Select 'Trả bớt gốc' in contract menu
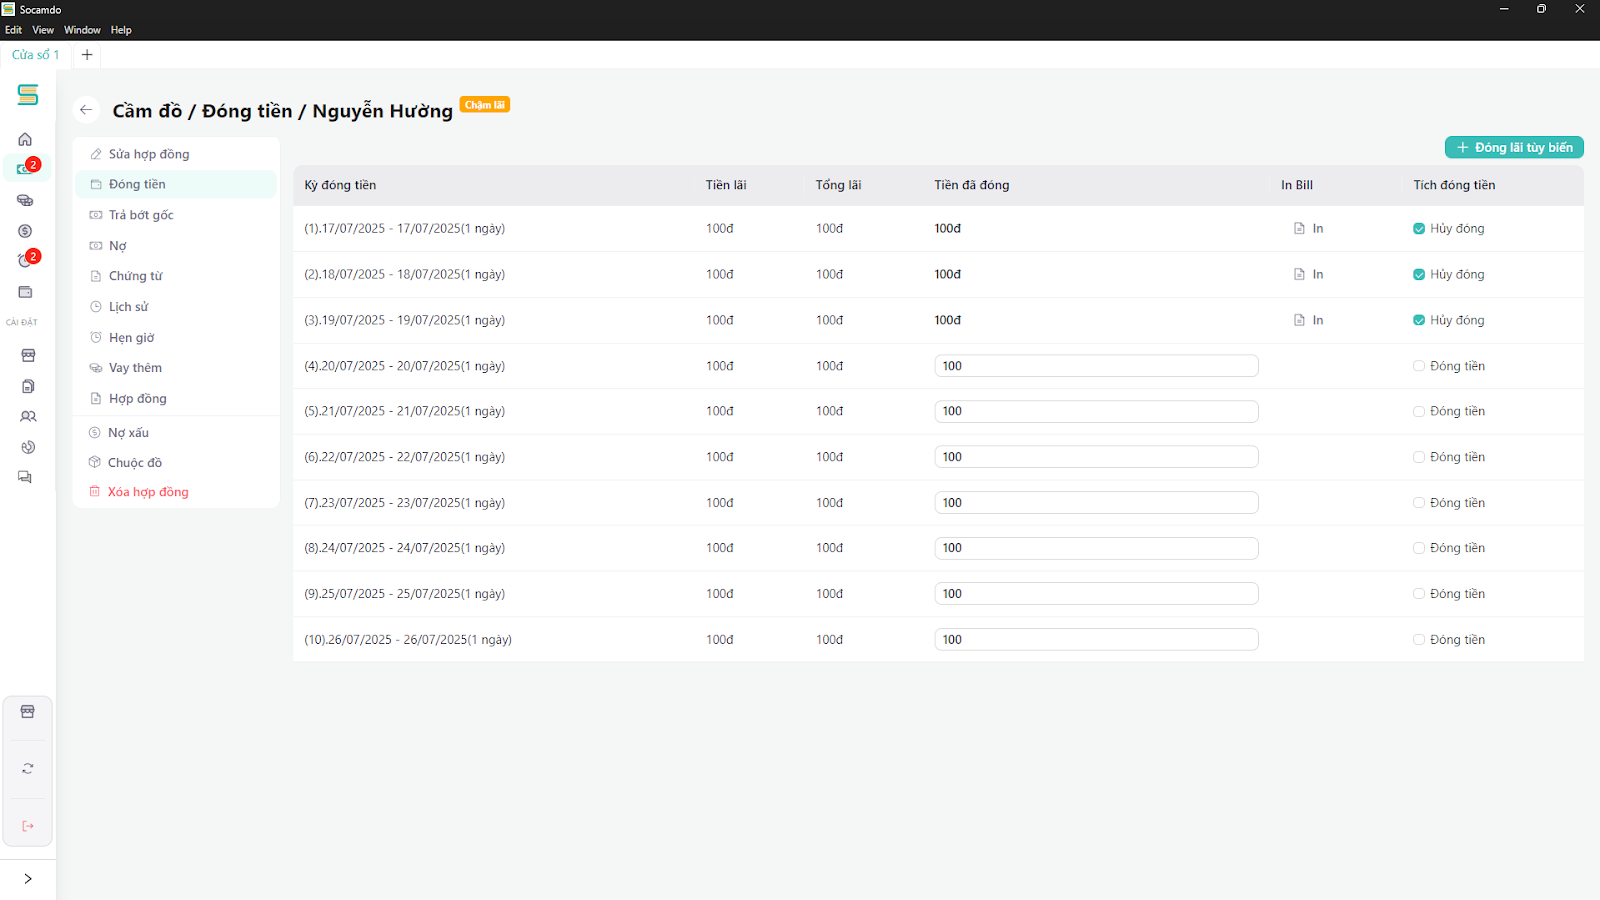Image resolution: width=1600 pixels, height=900 pixels. 141,215
